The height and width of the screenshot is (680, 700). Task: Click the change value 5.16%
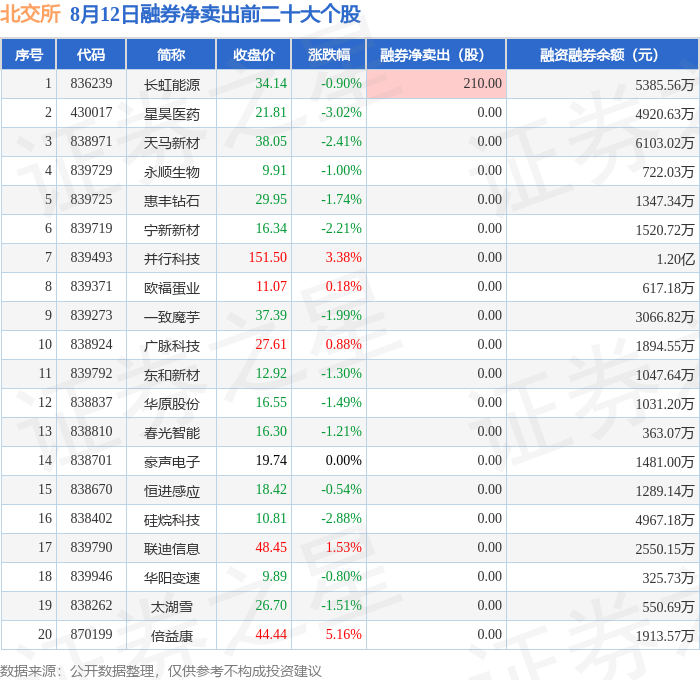pos(343,635)
